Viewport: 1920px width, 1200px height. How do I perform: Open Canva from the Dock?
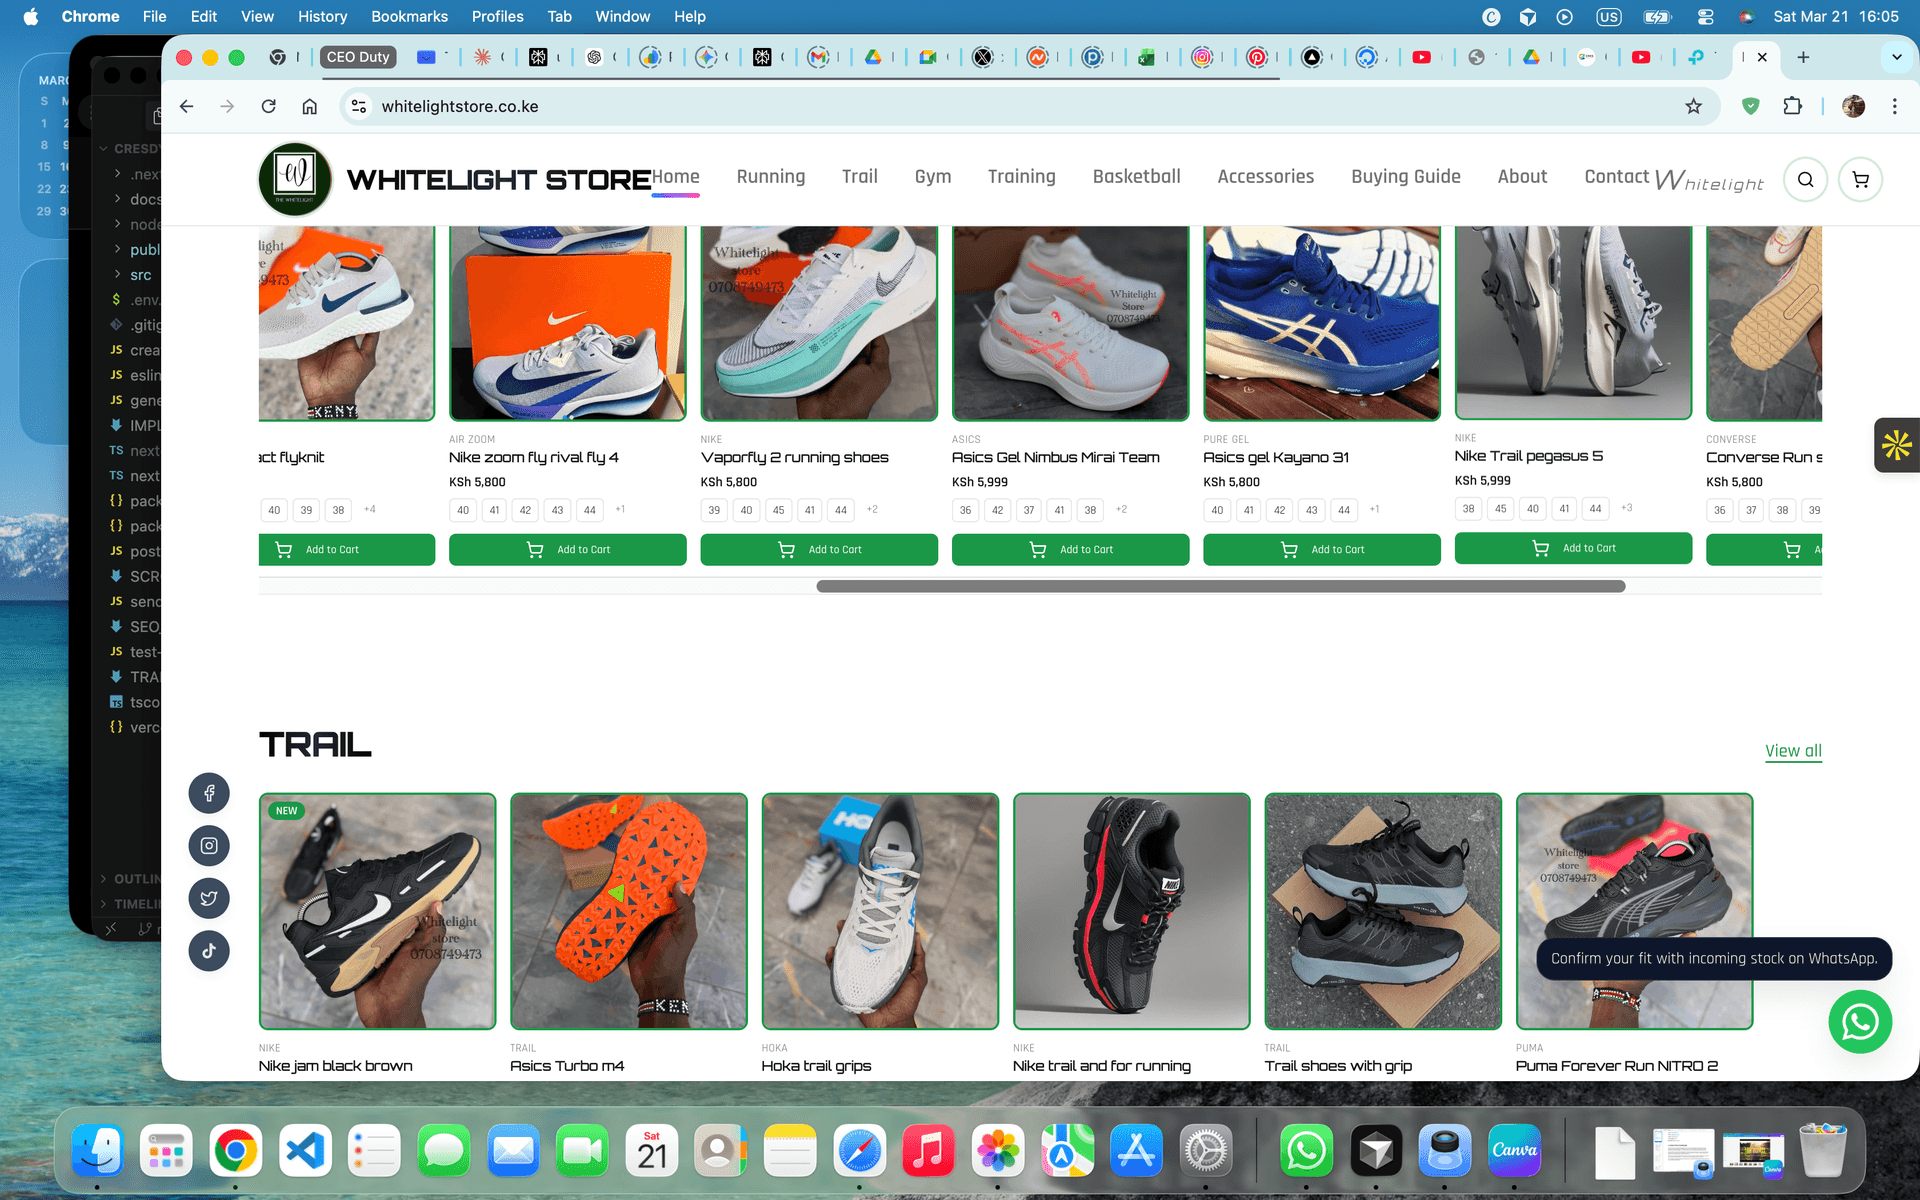1514,1151
